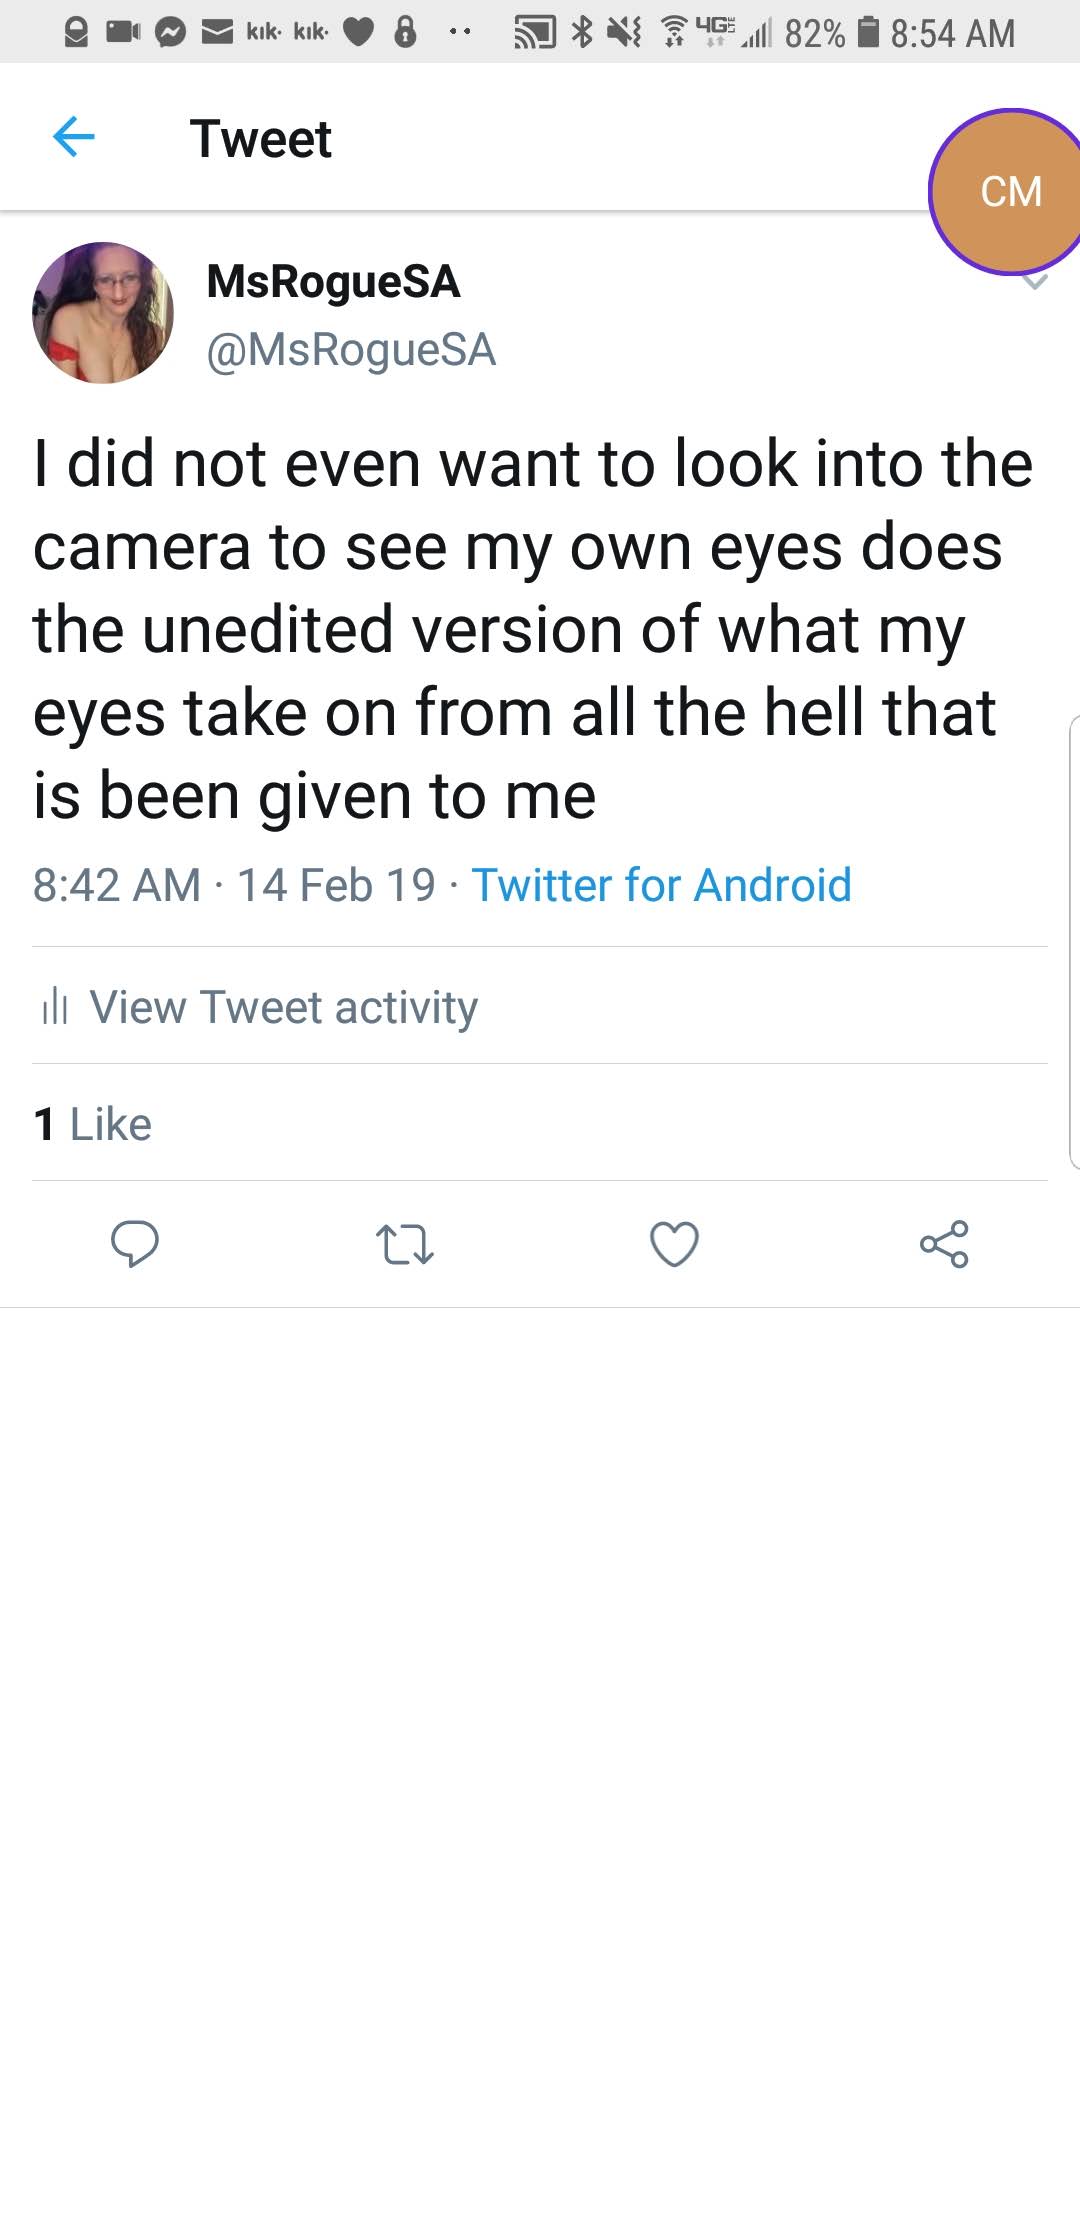Tap the tweet timestamp 8:42 AM

click(x=117, y=885)
